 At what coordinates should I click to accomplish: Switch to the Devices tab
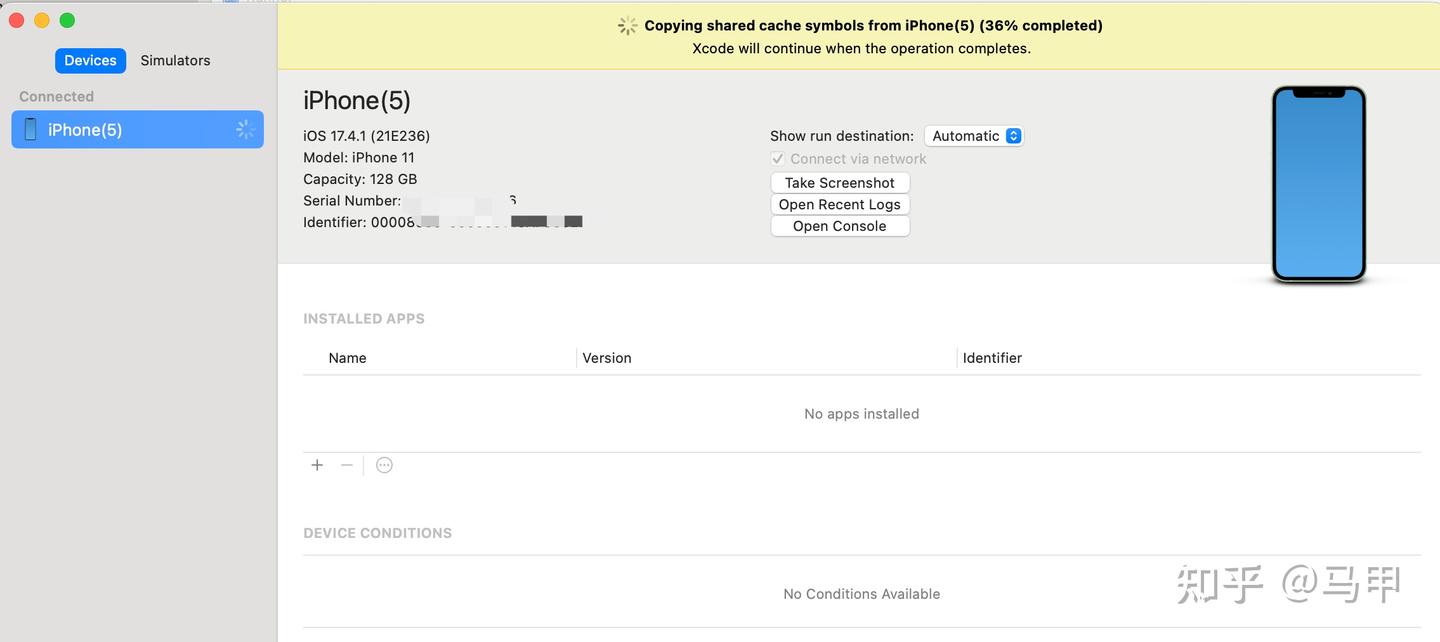90,60
